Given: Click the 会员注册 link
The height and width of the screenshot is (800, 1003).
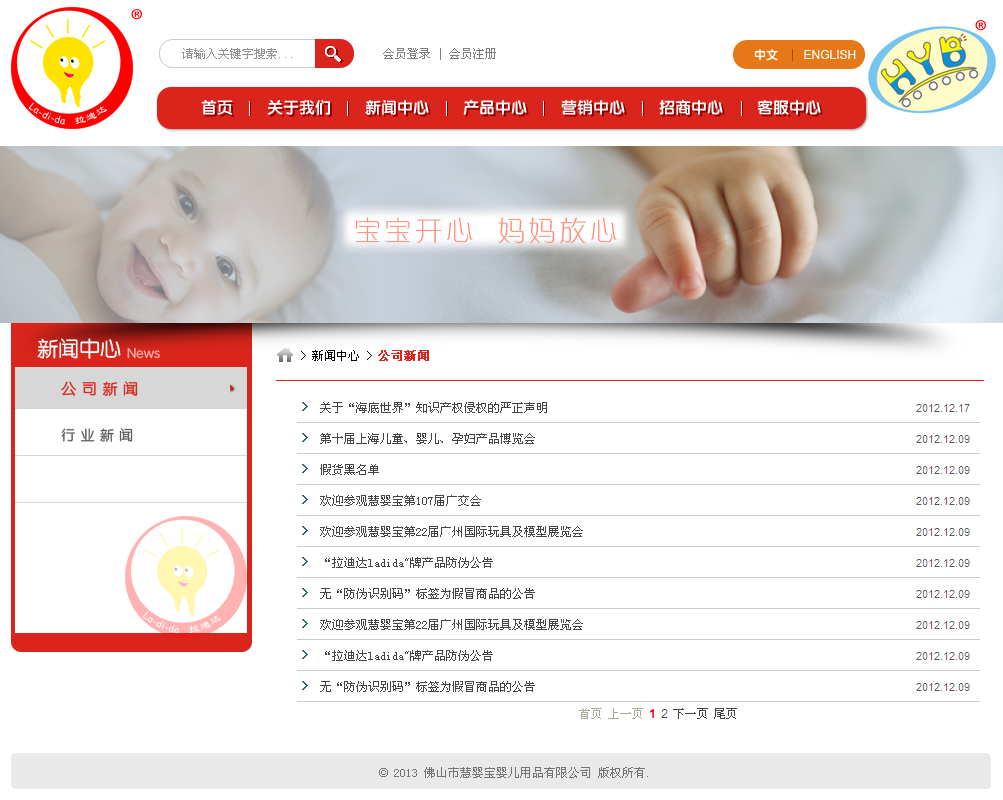Looking at the screenshot, I should coord(472,54).
